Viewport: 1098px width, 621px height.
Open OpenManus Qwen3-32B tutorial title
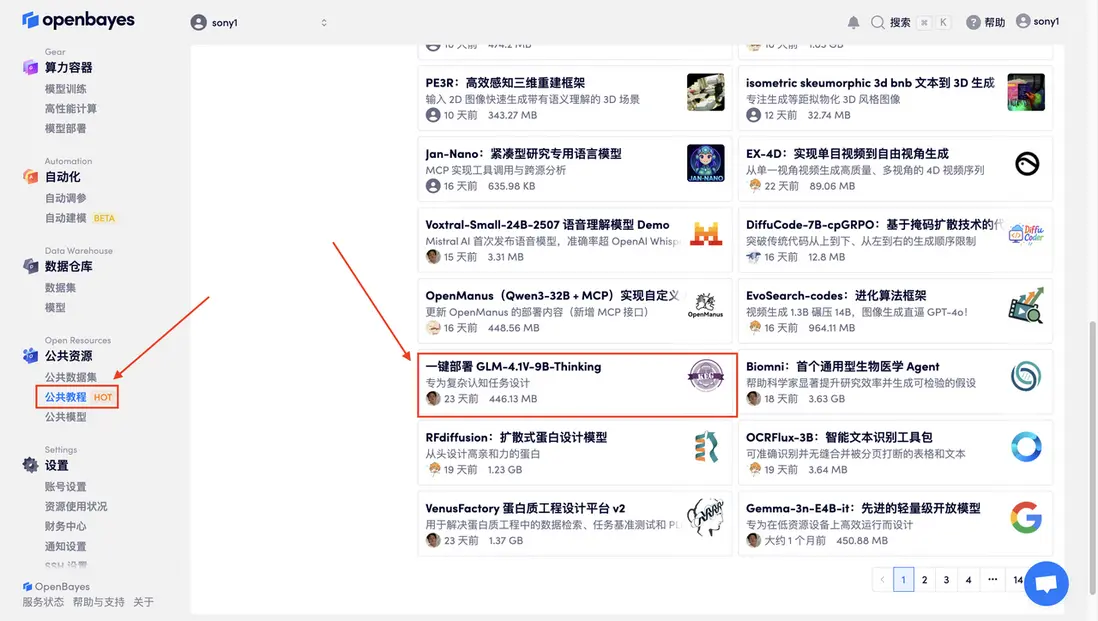click(552, 295)
